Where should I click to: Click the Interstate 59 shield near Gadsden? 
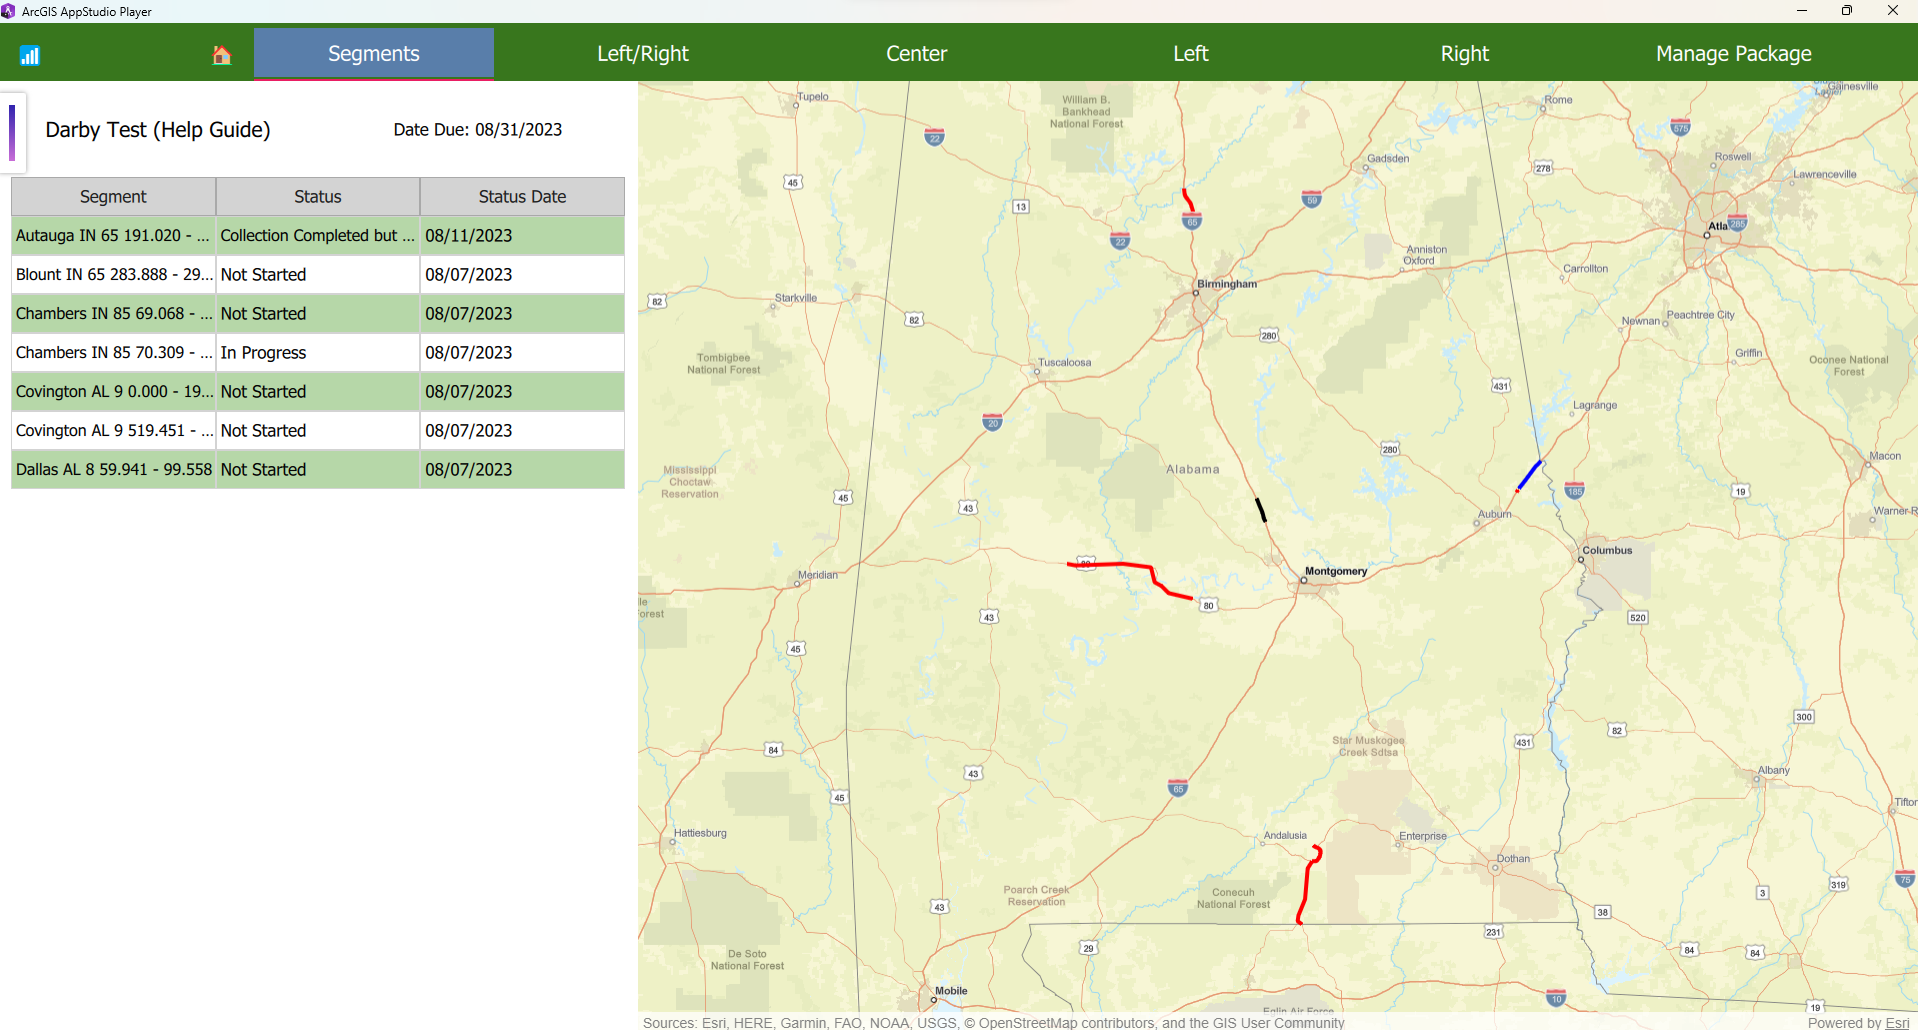[x=1312, y=199]
